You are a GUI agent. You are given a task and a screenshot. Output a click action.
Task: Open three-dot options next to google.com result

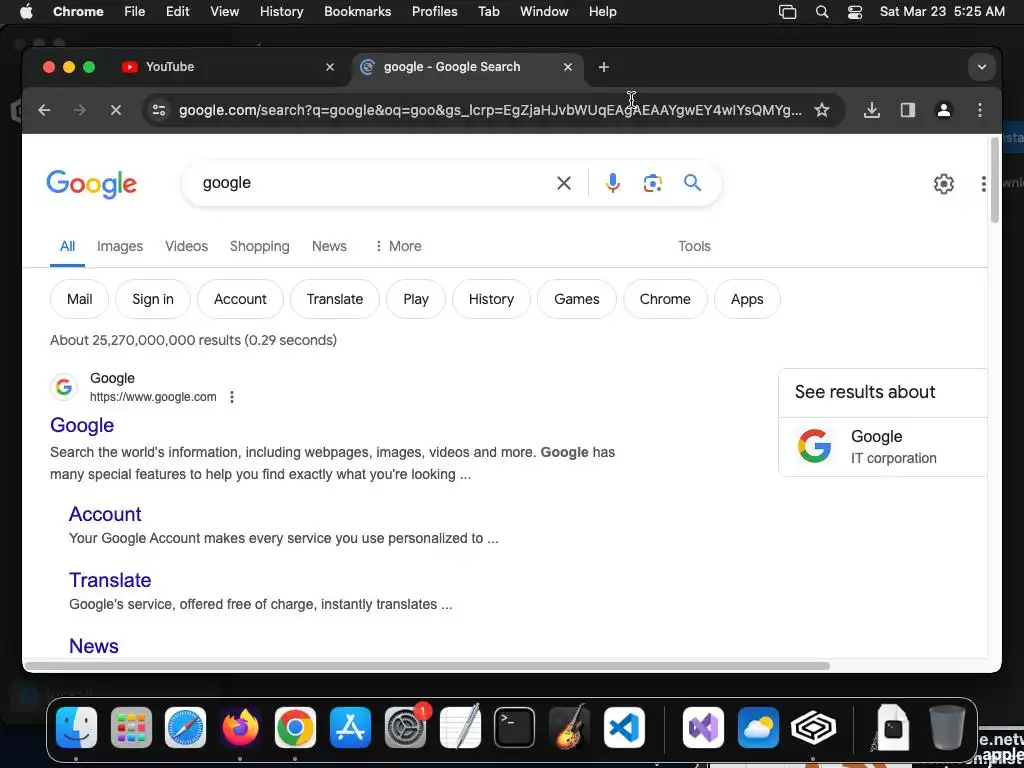coord(232,397)
